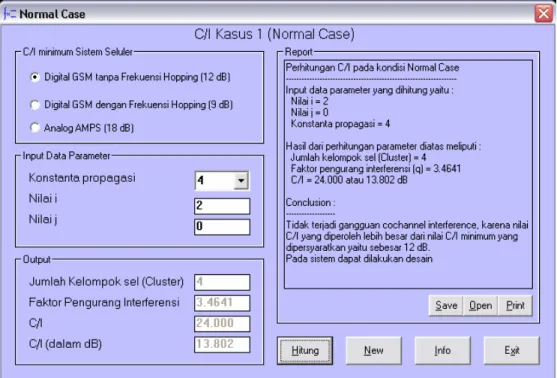557x378 pixels.
Task: Click report line "Nilai j = 0"
Action: 309,113
